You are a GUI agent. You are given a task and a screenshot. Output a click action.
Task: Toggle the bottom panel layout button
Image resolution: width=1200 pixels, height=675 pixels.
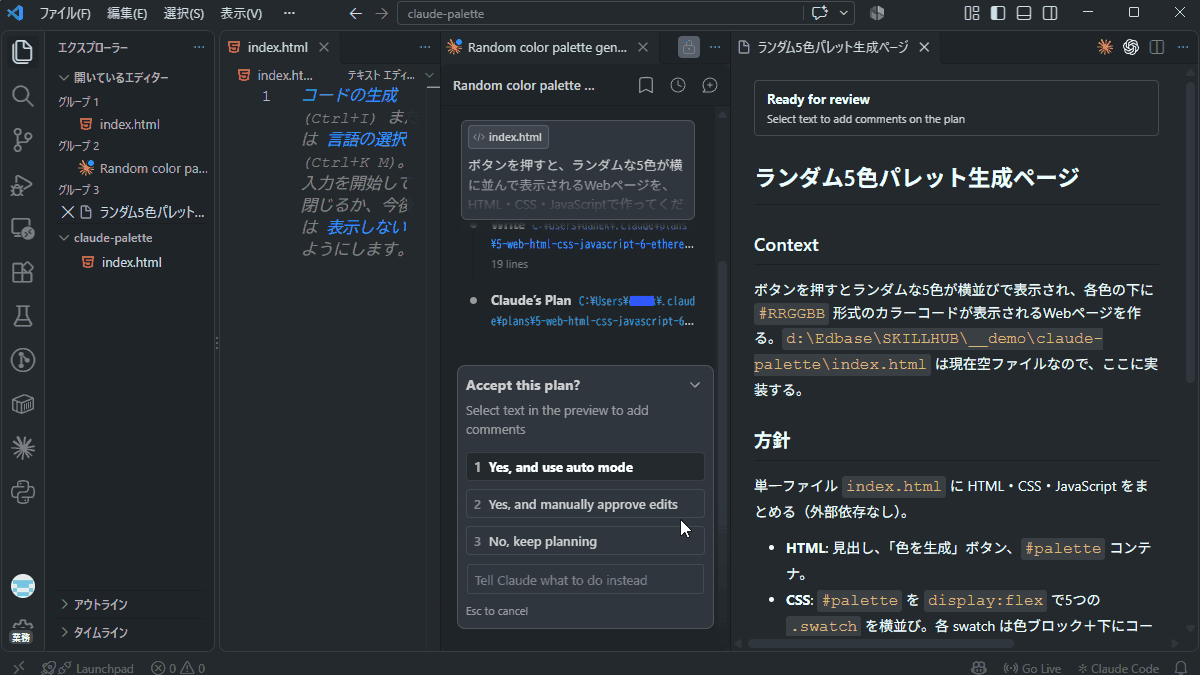click(1024, 13)
